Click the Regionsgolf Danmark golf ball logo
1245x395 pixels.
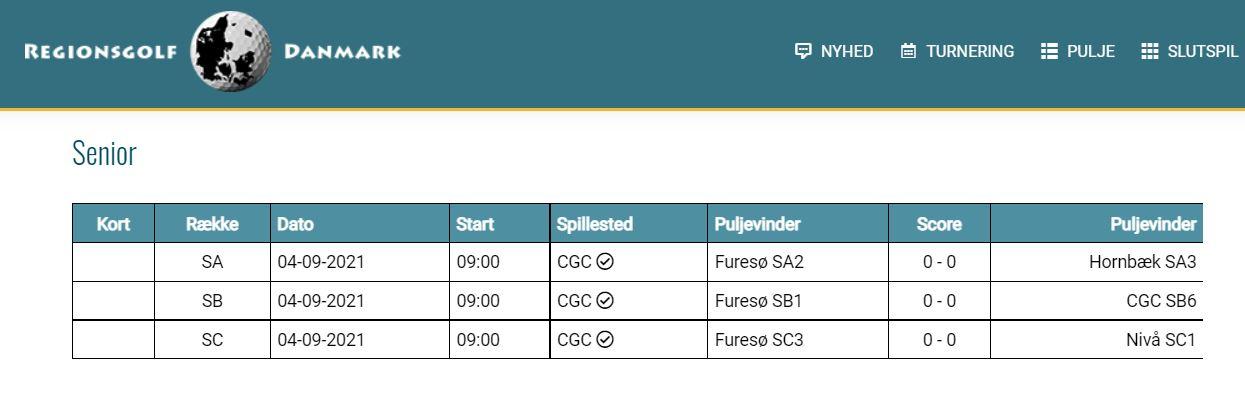click(231, 51)
